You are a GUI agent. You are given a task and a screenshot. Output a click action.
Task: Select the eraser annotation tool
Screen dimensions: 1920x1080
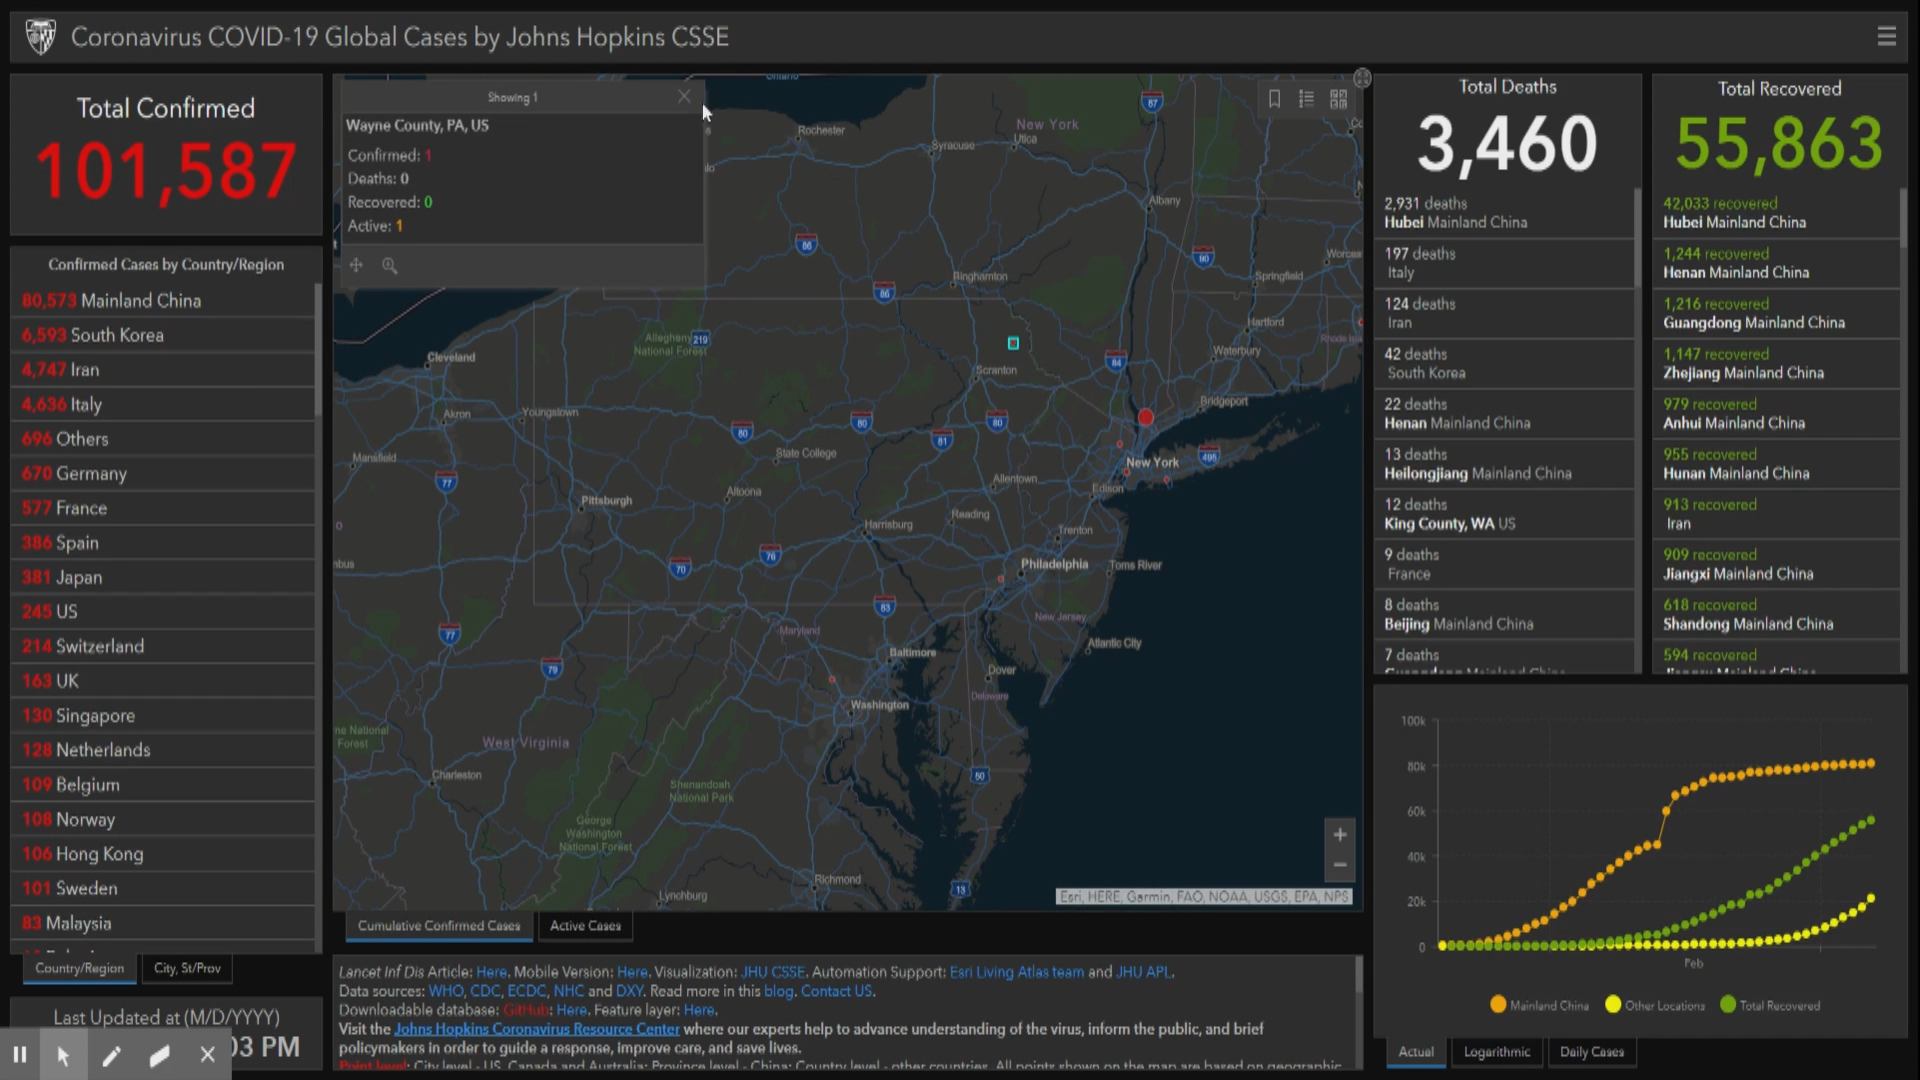pyautogui.click(x=159, y=1054)
